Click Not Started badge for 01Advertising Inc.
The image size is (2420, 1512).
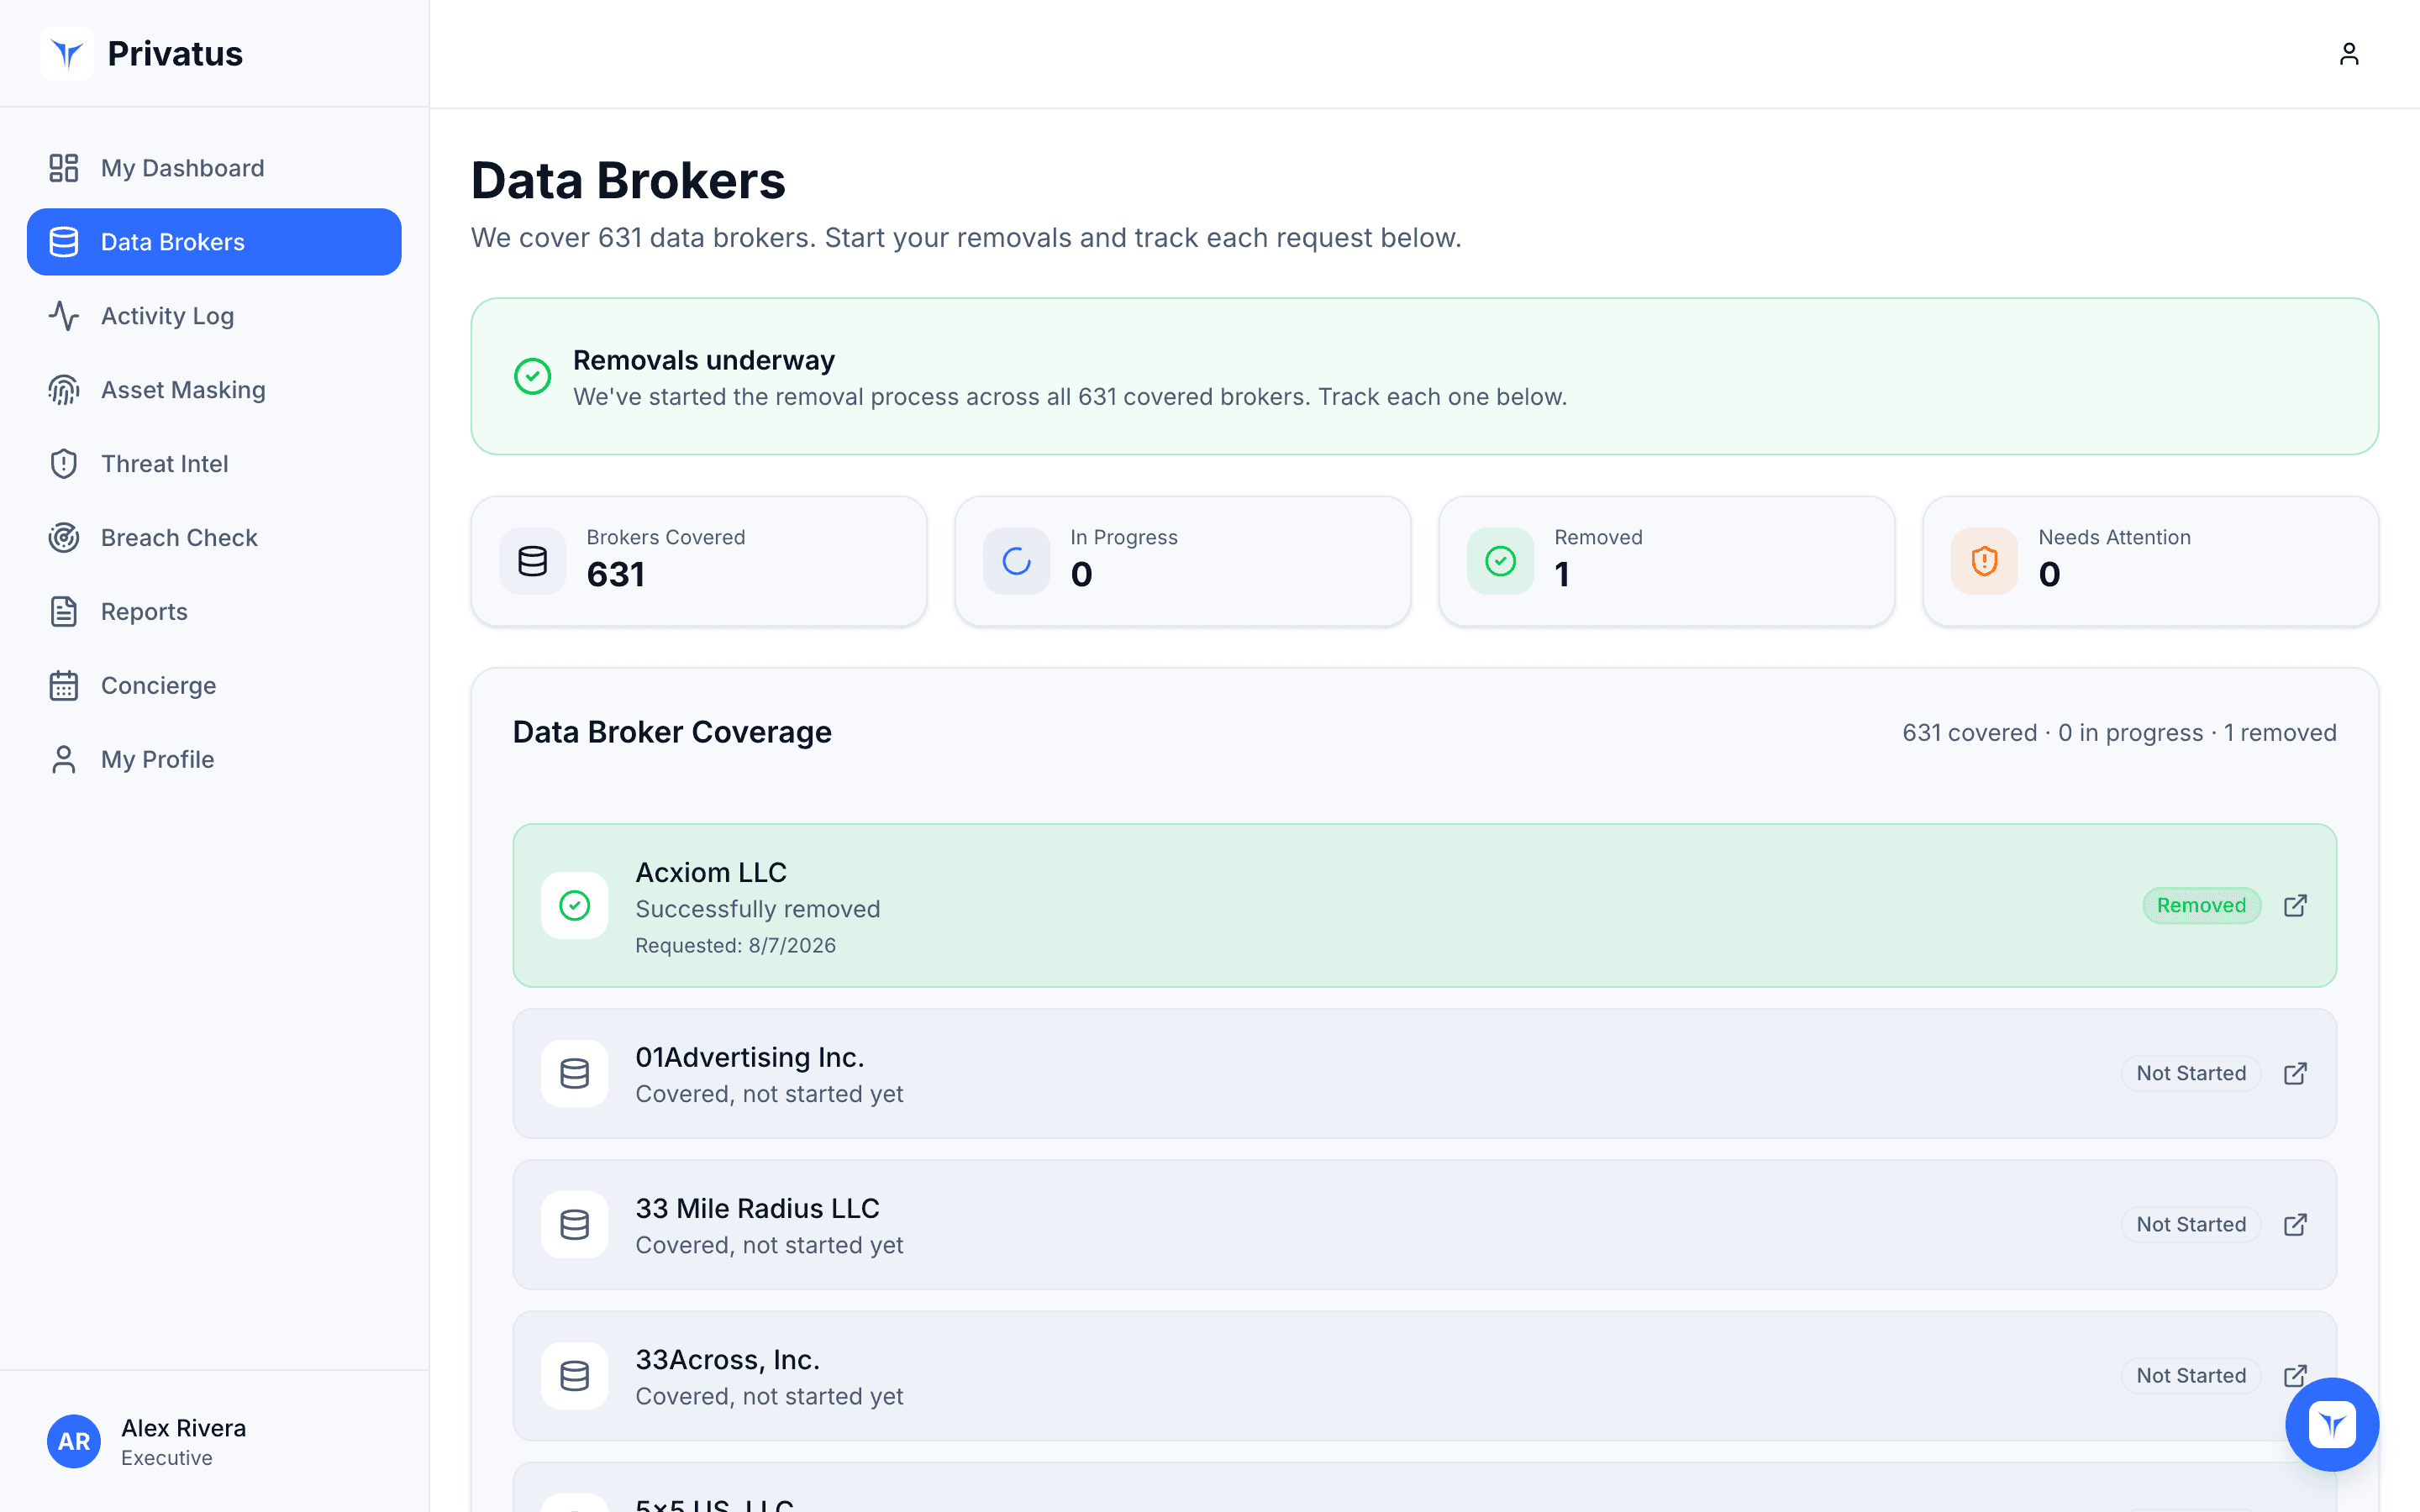click(x=2191, y=1074)
